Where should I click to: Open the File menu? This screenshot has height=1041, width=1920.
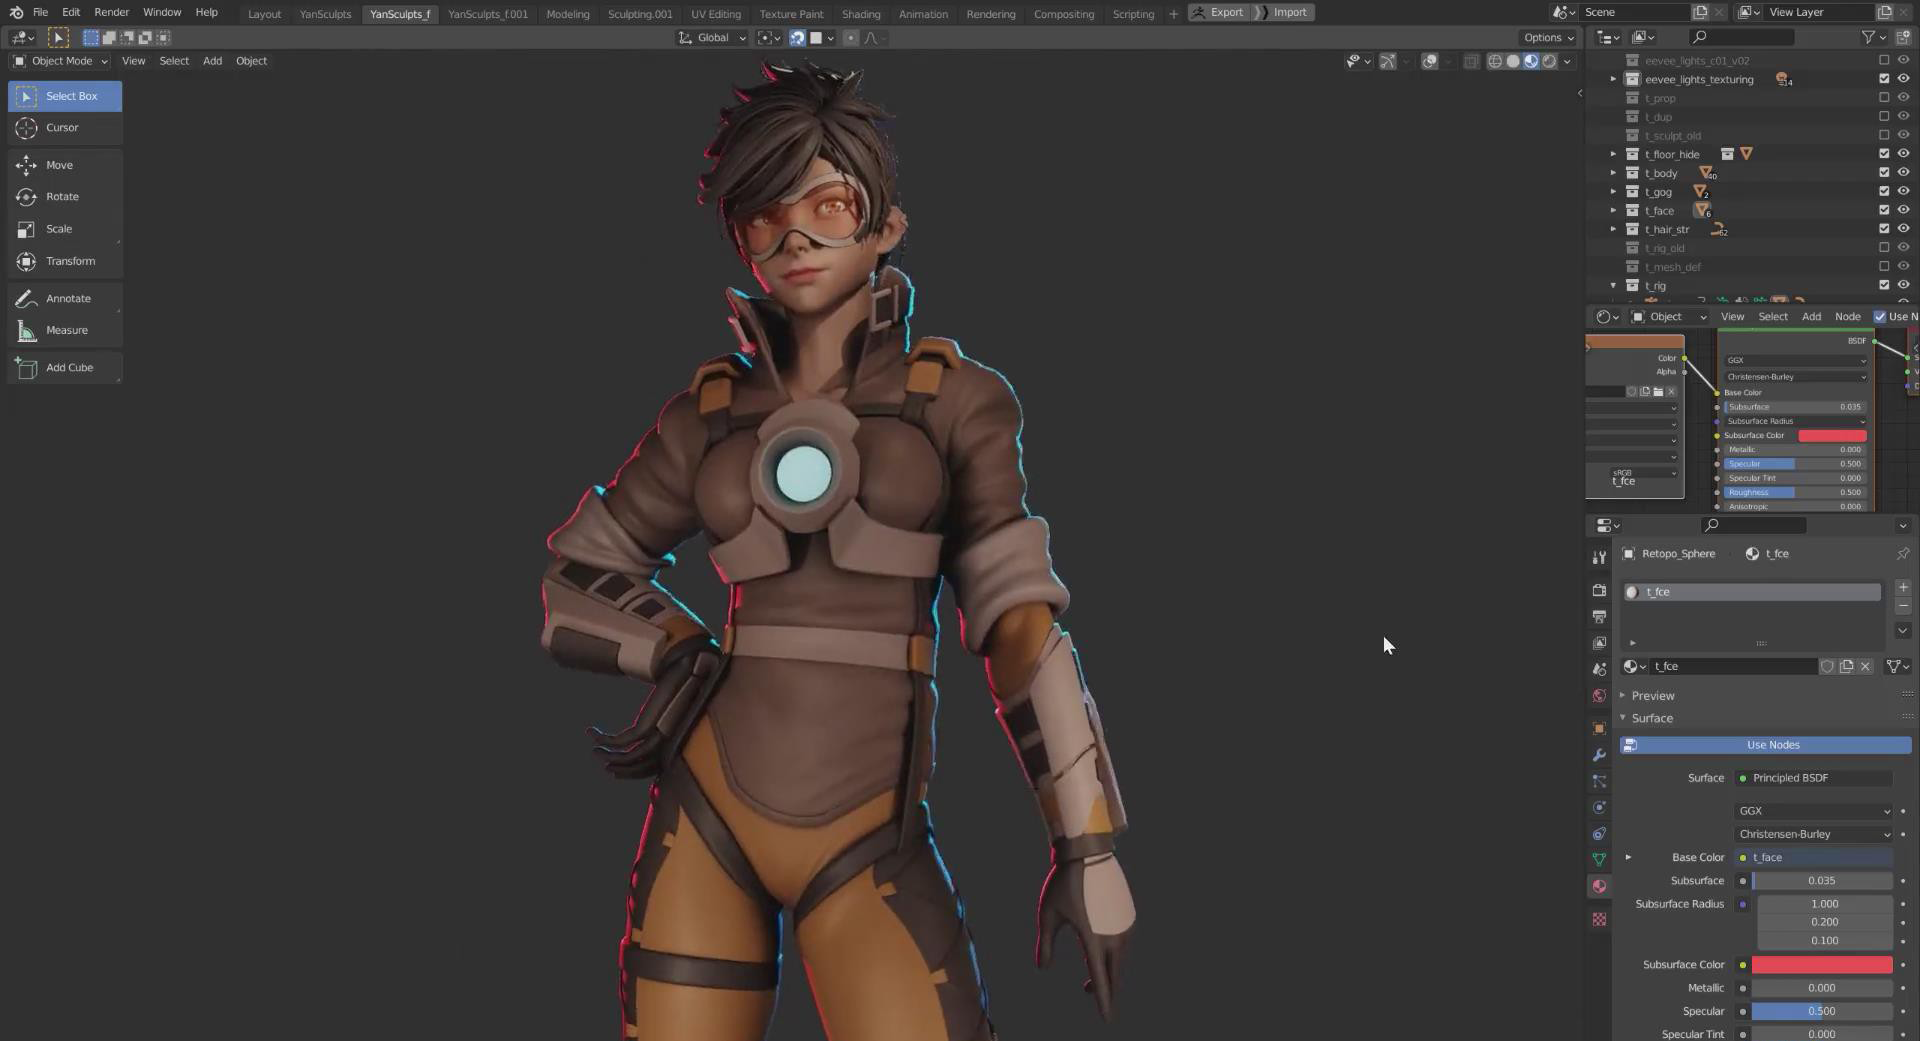(40, 13)
